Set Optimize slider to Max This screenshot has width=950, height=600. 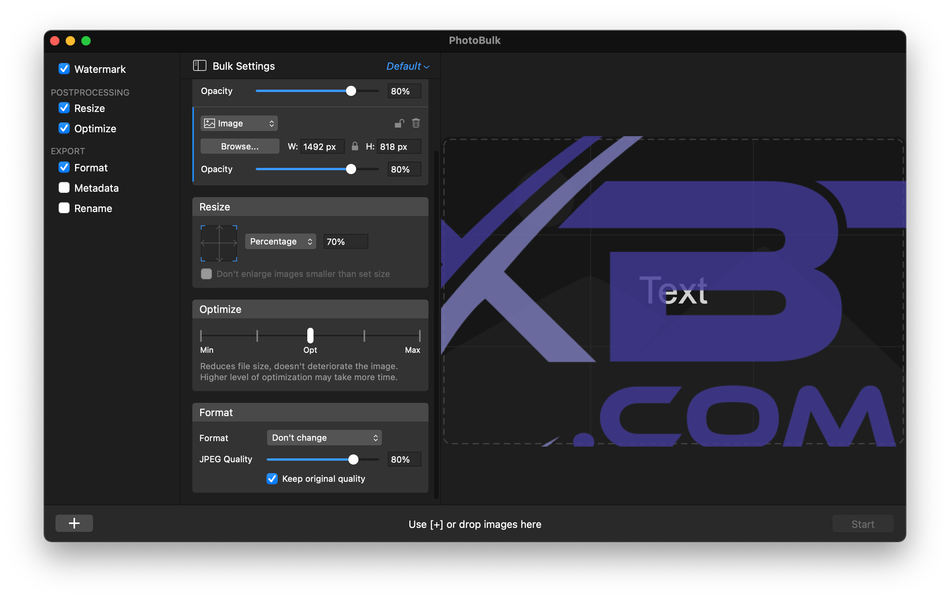419,335
